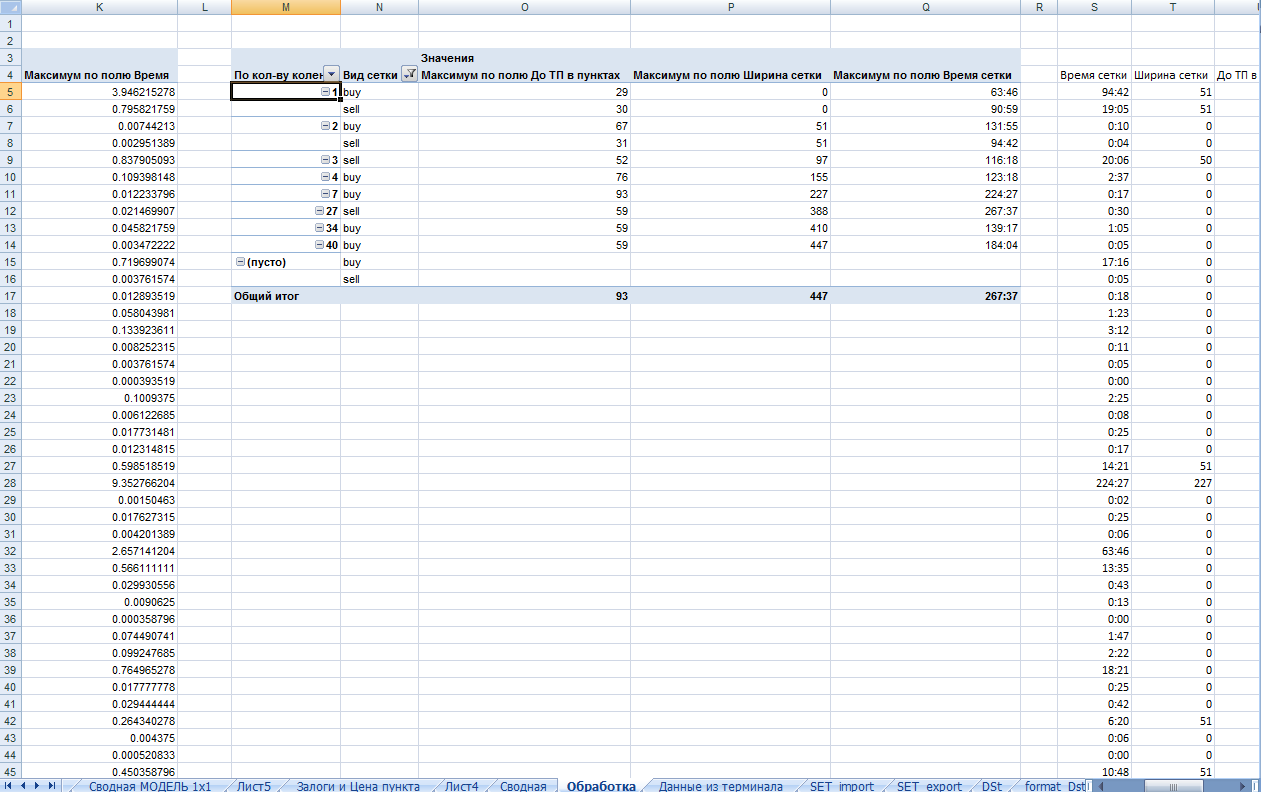
Task: Select column N header
Action: (380, 7)
